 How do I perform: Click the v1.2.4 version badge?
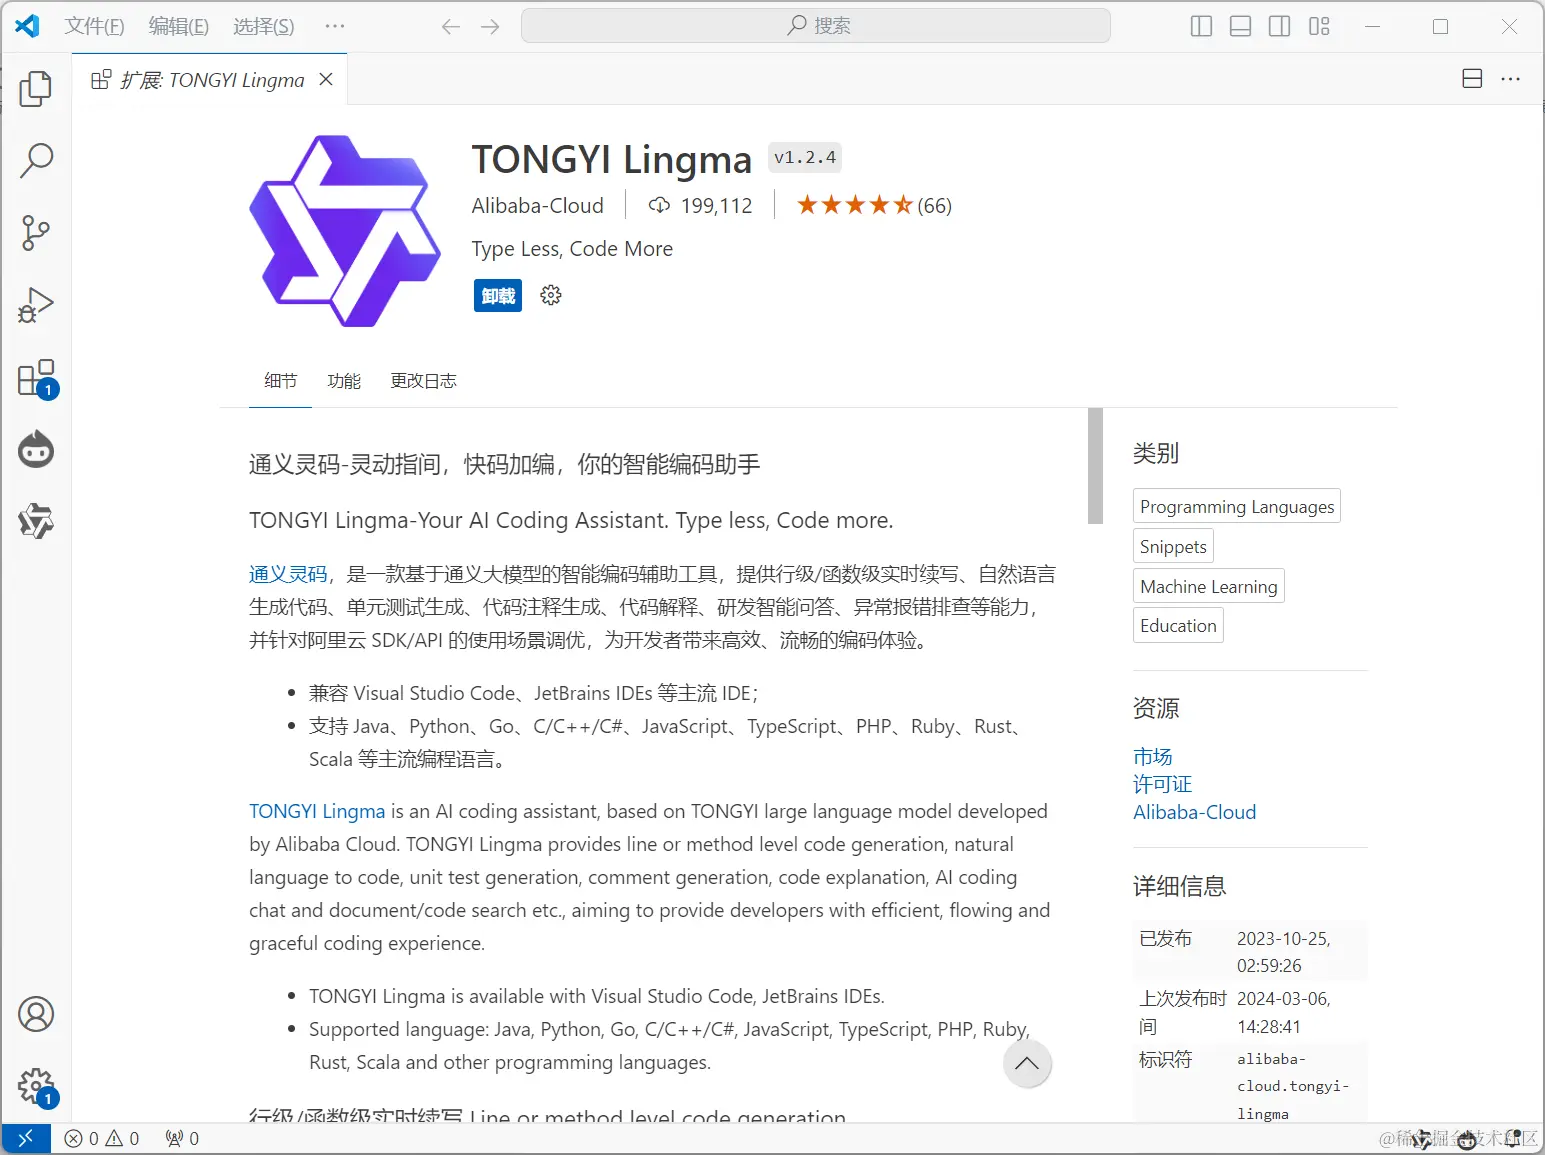click(x=805, y=158)
